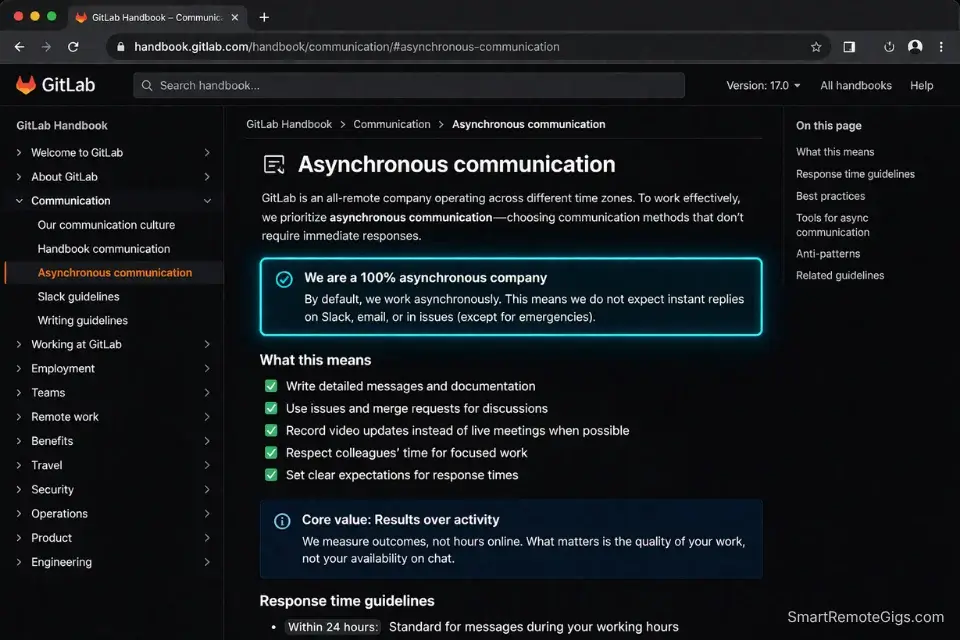Click the browser address bar URL
This screenshot has height=640, width=960.
(347, 47)
